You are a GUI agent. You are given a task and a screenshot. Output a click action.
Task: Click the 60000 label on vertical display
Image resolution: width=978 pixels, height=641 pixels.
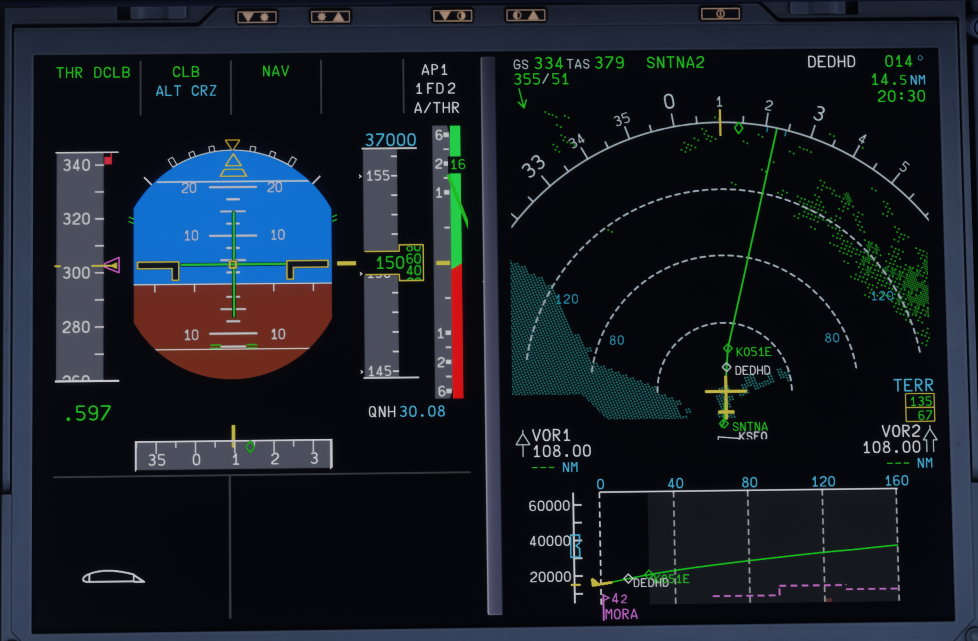coord(550,506)
